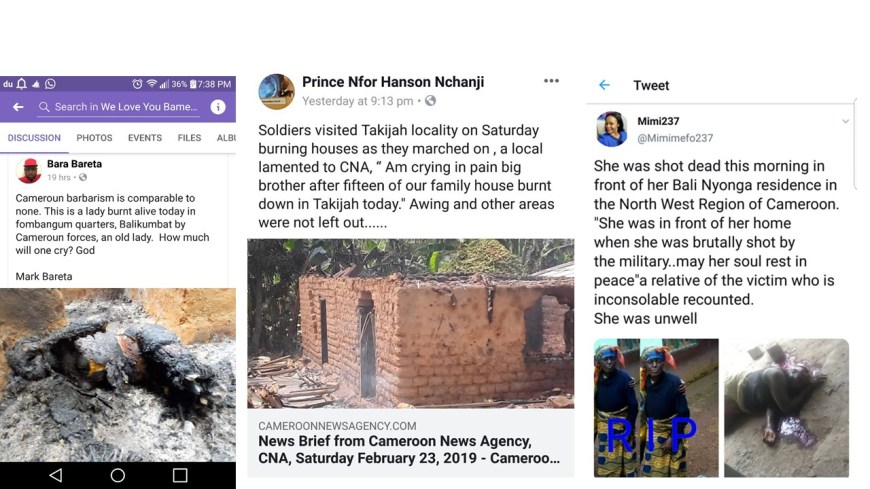The height and width of the screenshot is (489, 870).
Task: Go back using the Tweet header arrow
Action: pos(604,85)
